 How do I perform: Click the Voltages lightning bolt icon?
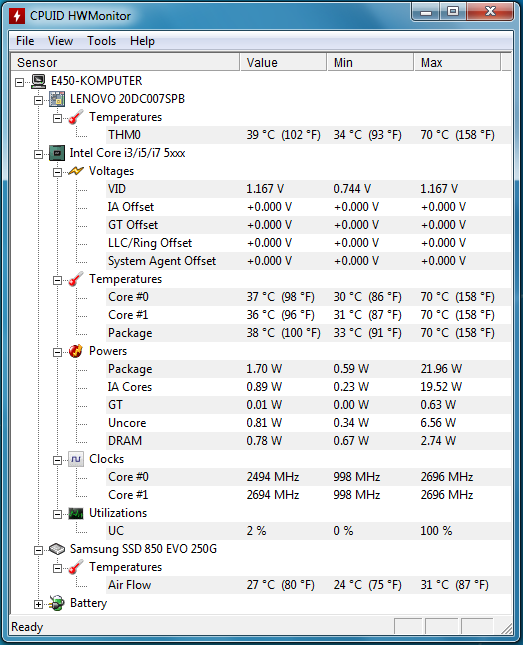(x=76, y=171)
